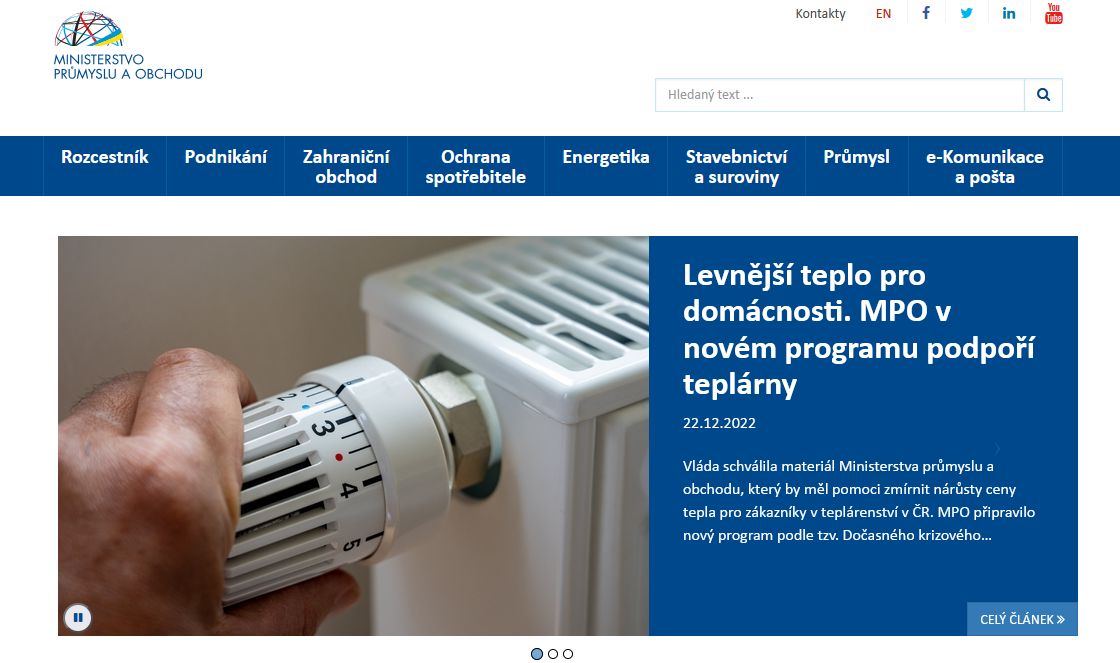Viewport: 1120px width, 663px height.
Task: Open the YouTube channel icon
Action: [1054, 13]
